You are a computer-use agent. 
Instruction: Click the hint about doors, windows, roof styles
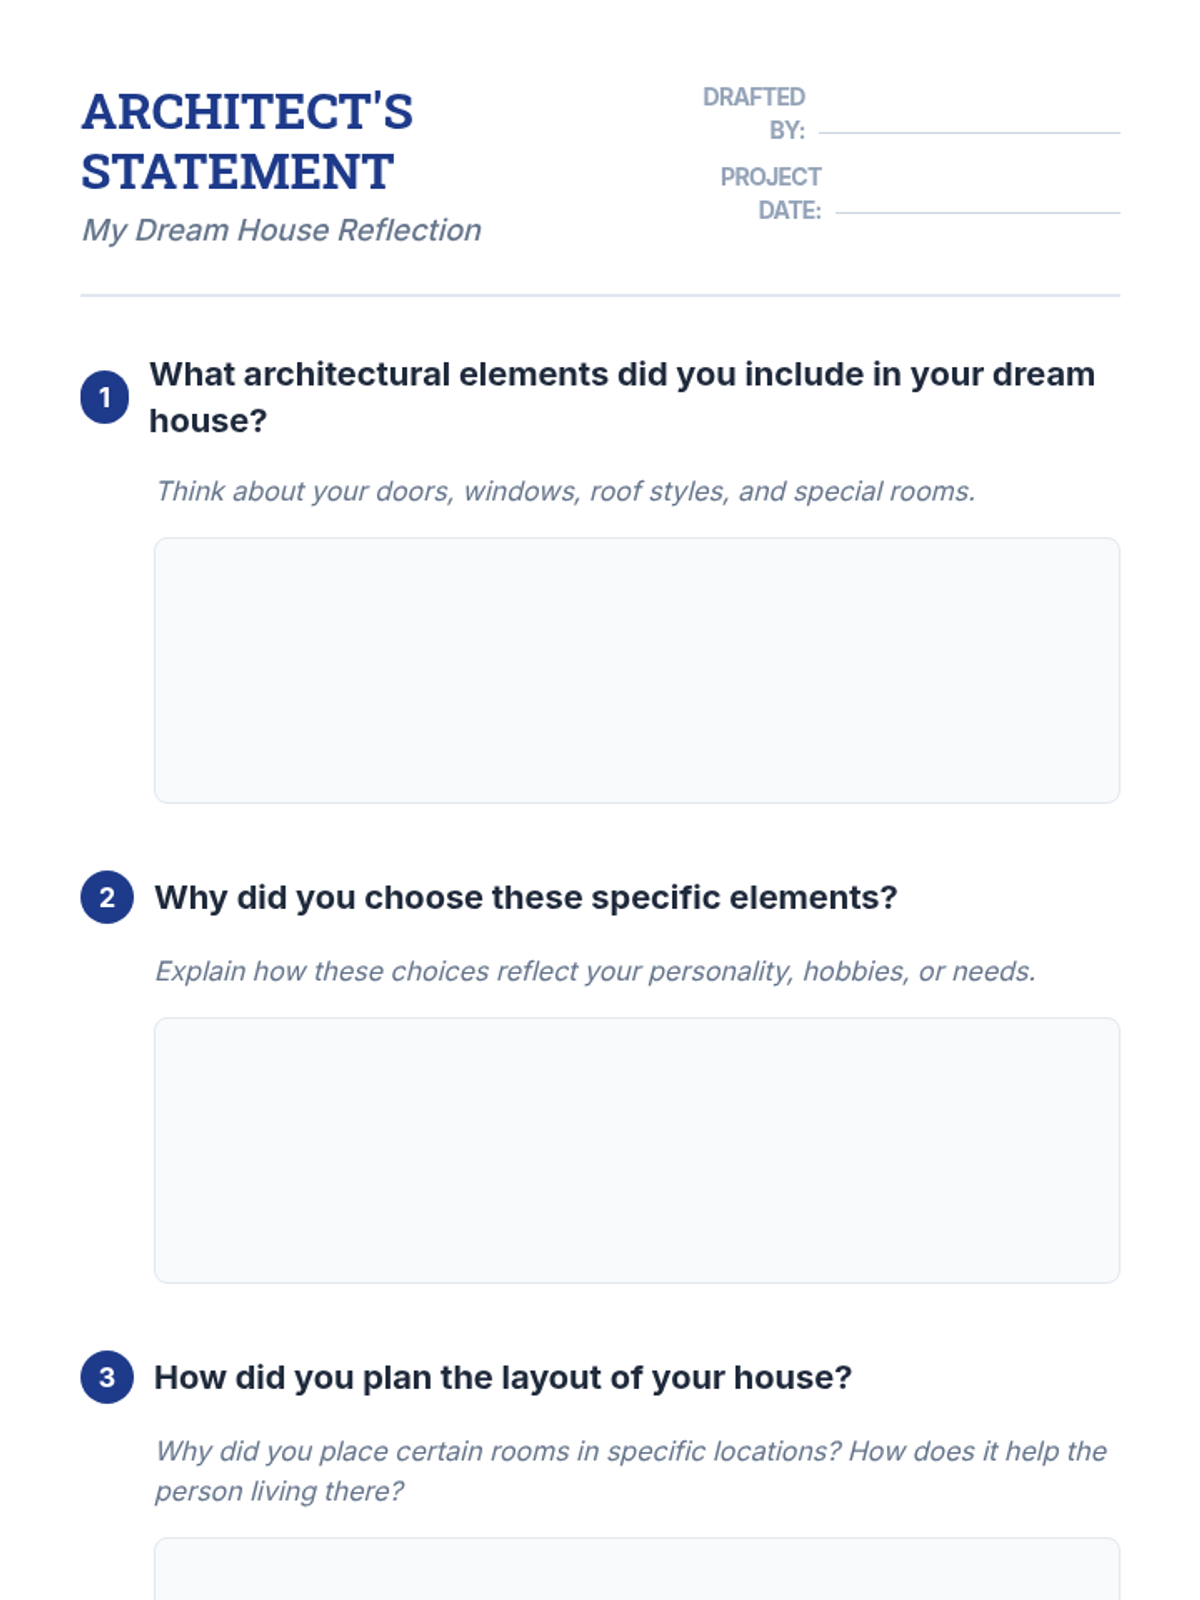coord(565,491)
